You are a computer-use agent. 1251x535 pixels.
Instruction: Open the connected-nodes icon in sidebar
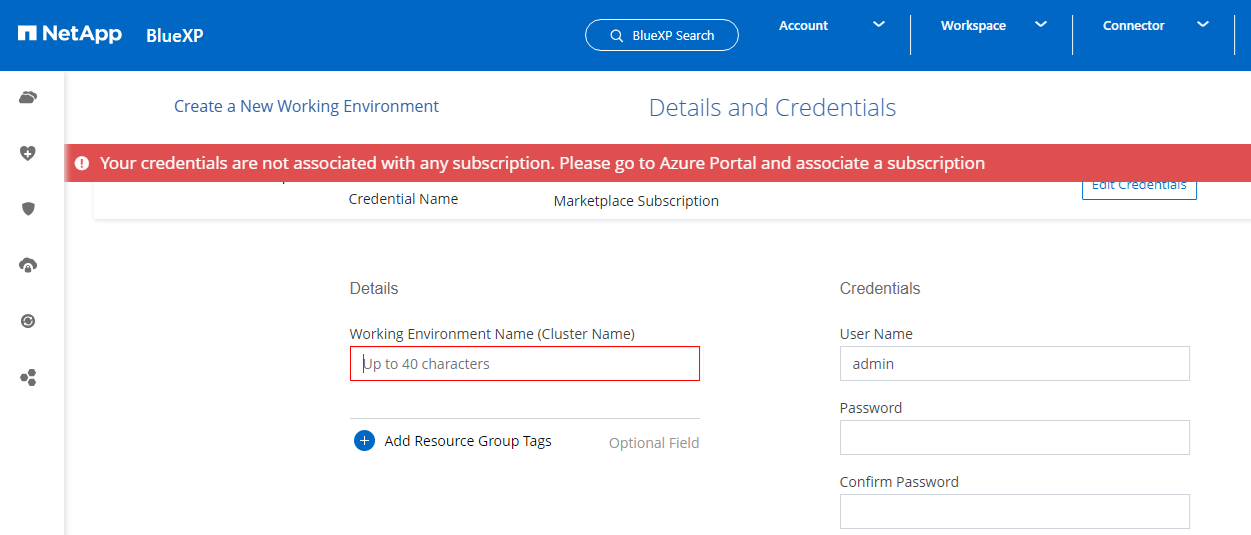point(28,378)
